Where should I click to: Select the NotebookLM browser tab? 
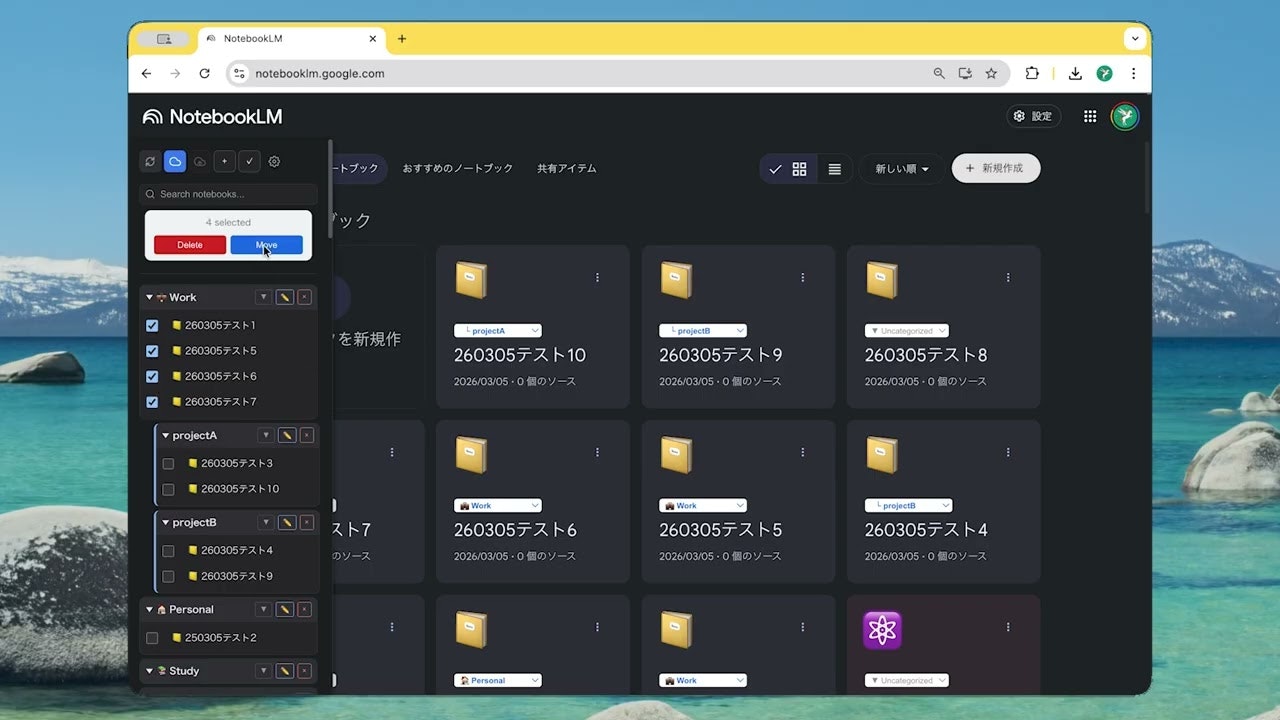click(291, 39)
